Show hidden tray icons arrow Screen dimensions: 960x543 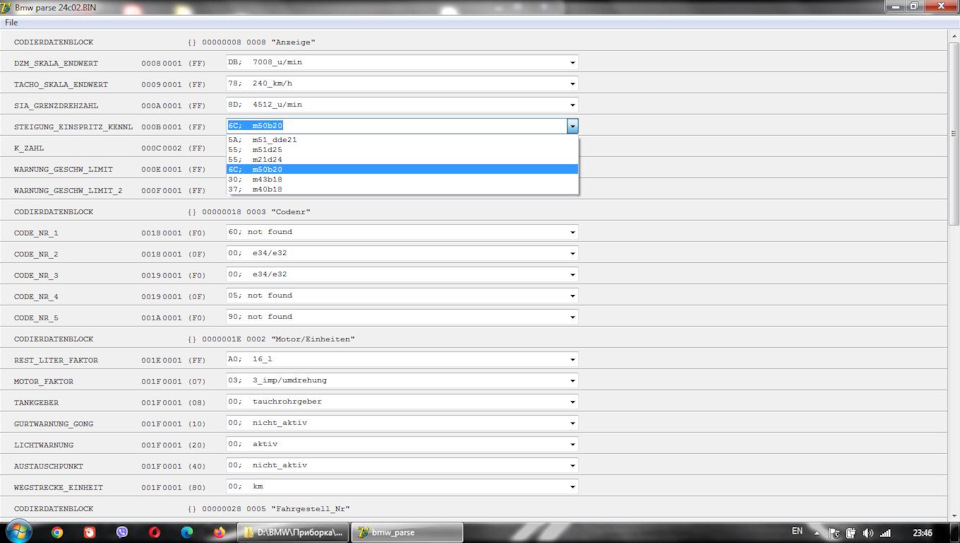(816, 533)
